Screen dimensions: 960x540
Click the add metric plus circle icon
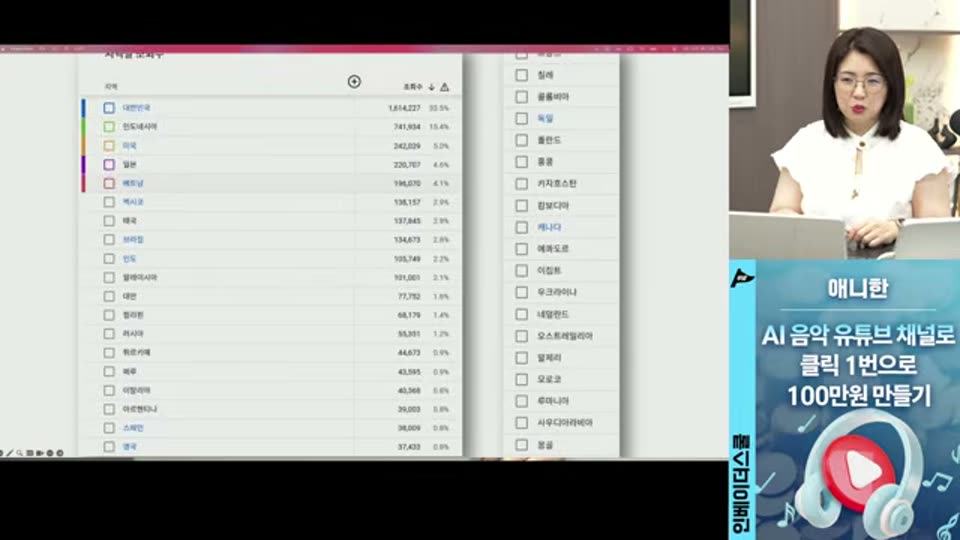(x=354, y=81)
